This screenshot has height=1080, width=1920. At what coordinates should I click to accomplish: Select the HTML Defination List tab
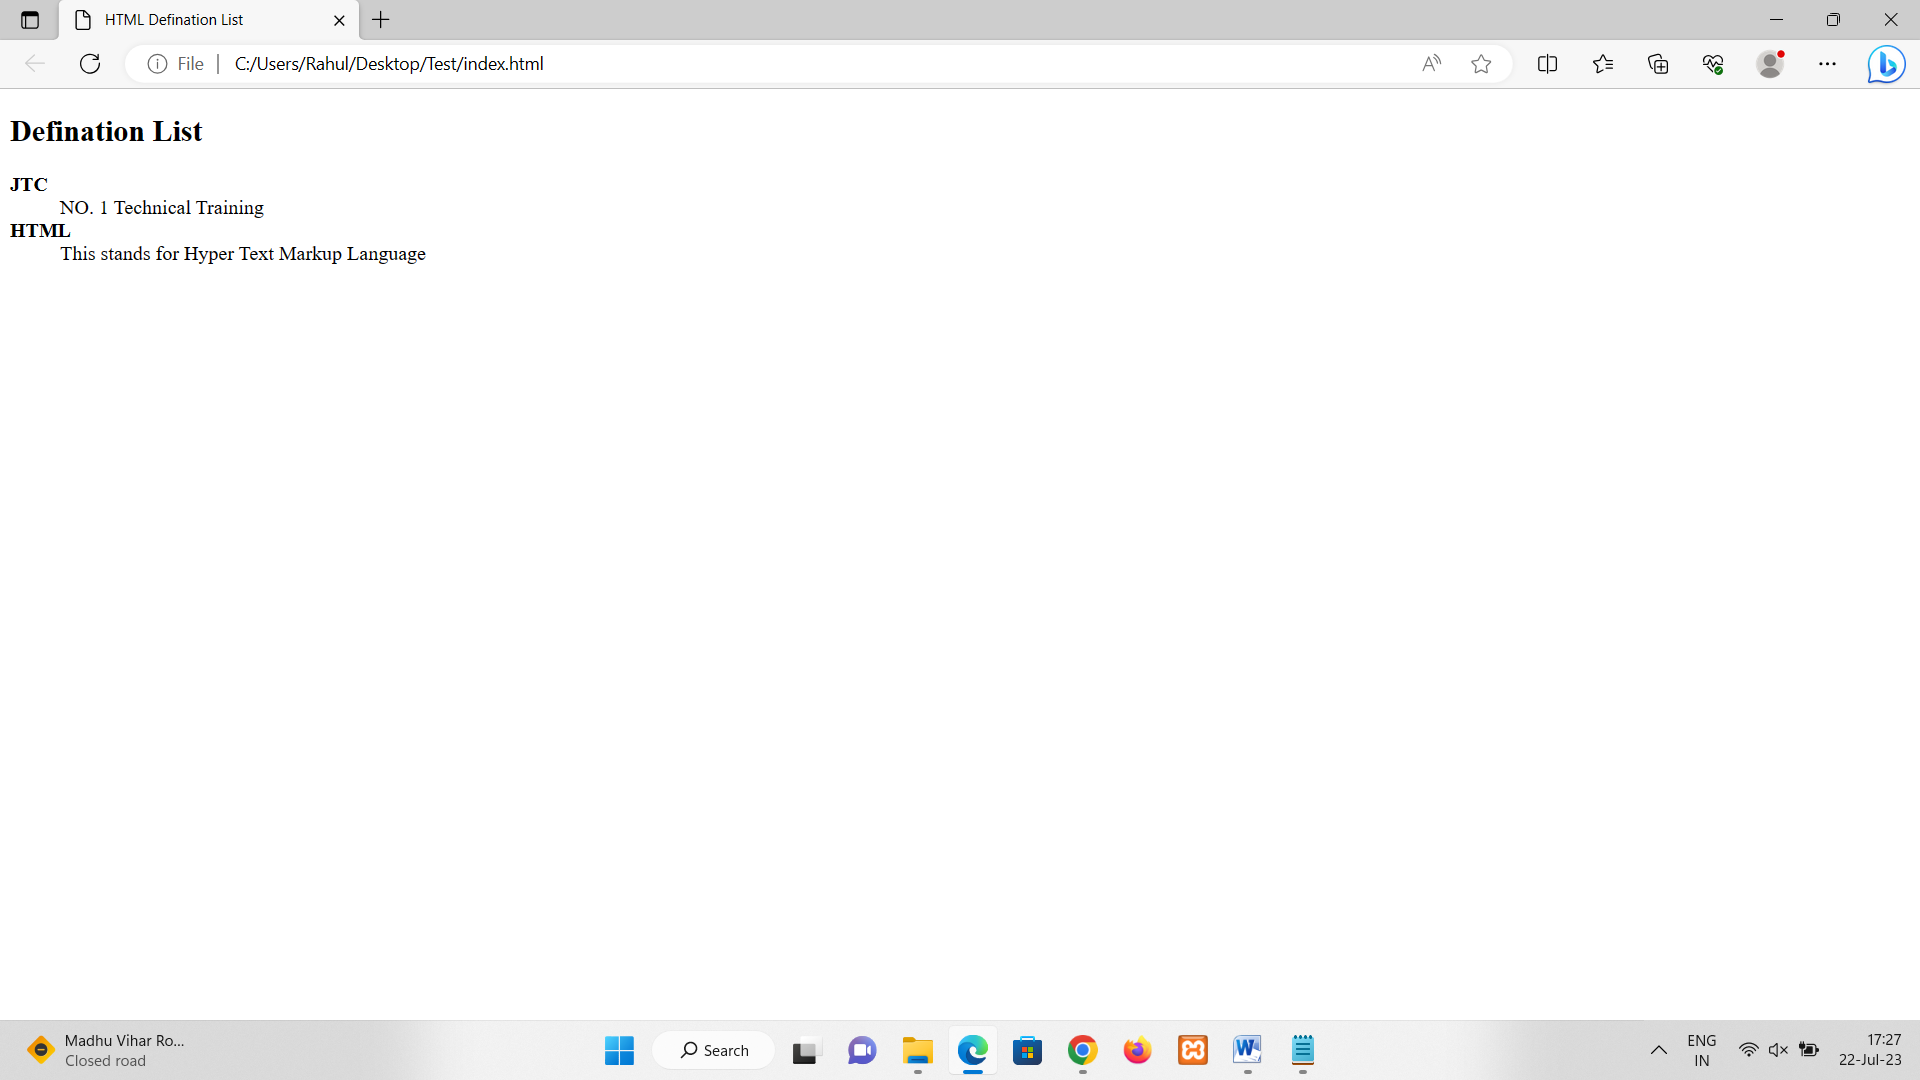point(209,20)
